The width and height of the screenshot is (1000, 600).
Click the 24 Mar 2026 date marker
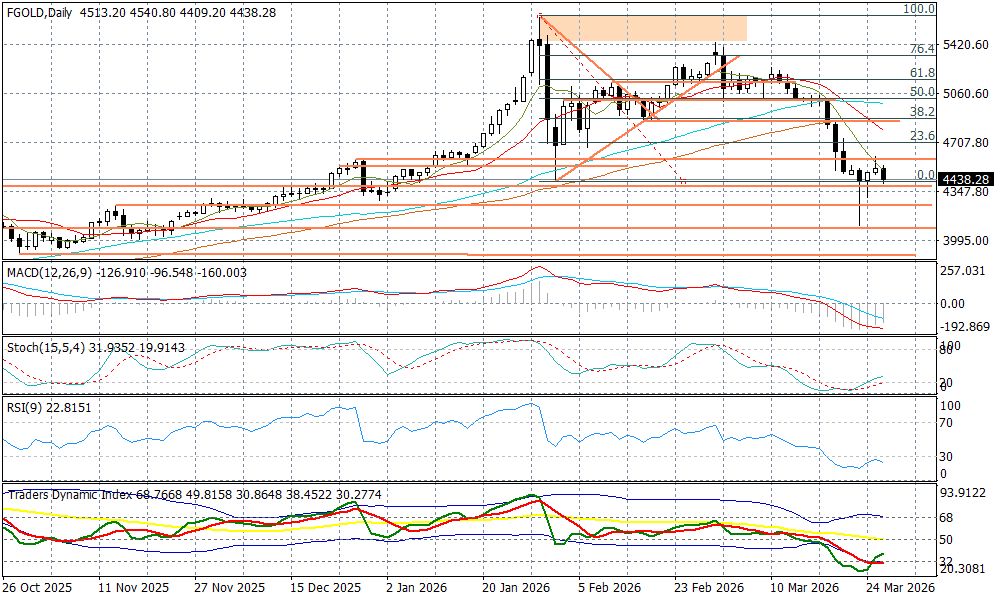pyautogui.click(x=900, y=589)
